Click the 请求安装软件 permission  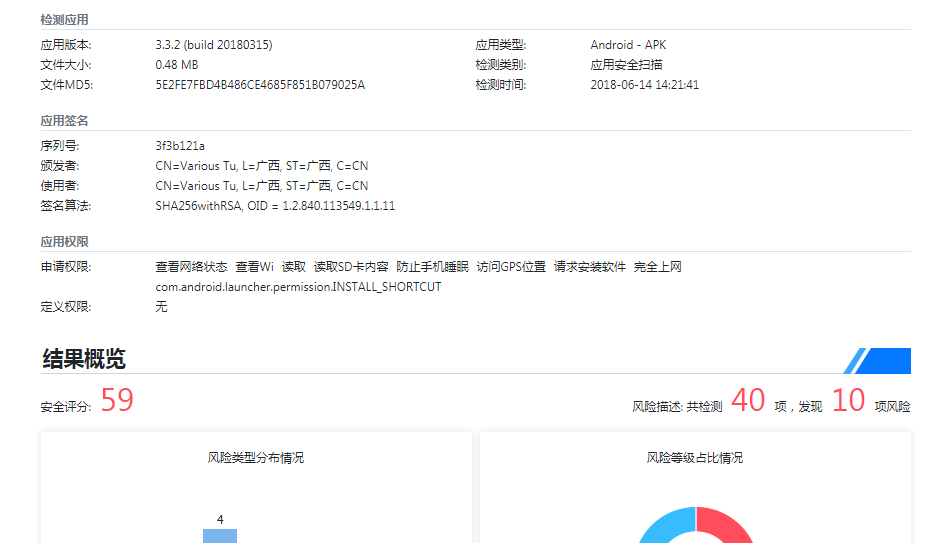pos(589,266)
